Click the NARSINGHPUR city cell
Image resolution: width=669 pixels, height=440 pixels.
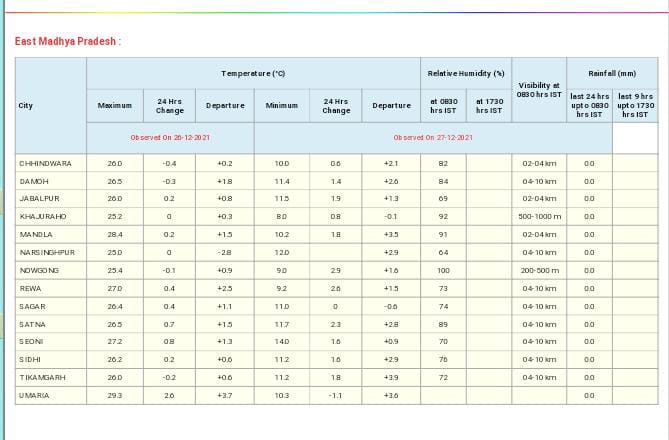tap(46, 252)
